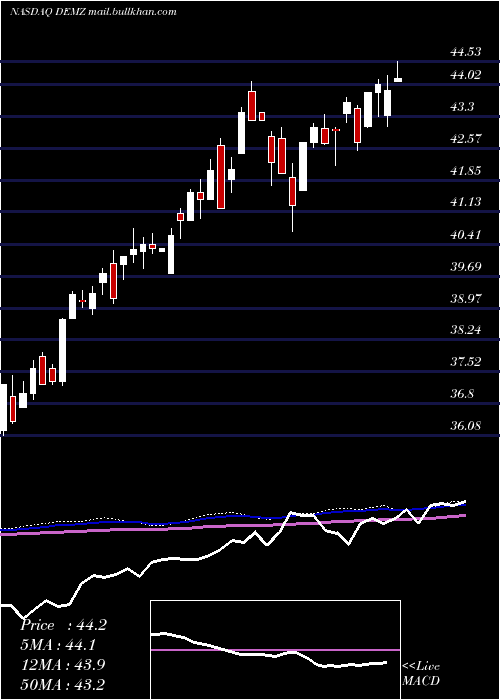Image resolution: width=500 pixels, height=700 pixels.
Task: Click the 38.97 price axis label
Action: click(x=466, y=298)
